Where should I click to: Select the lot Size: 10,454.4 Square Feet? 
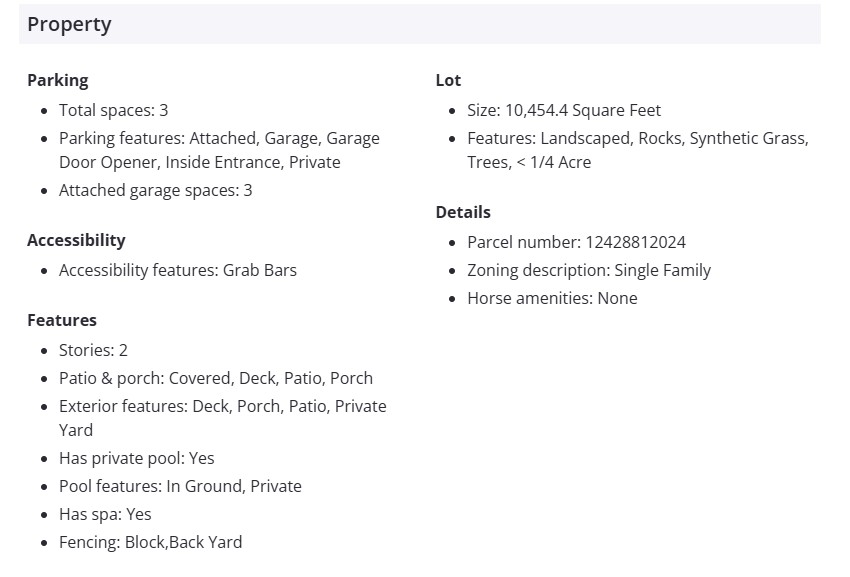pyautogui.click(x=563, y=110)
